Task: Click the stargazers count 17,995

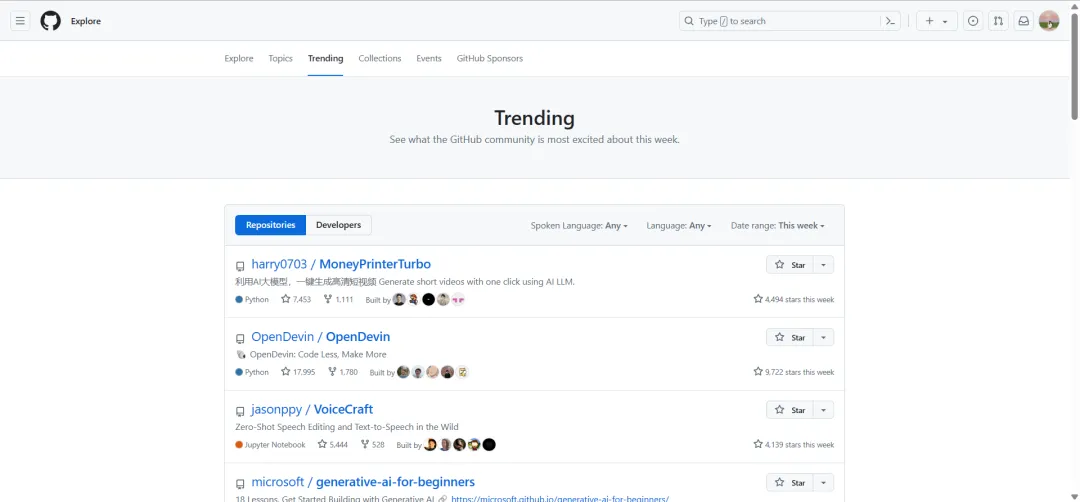Action: (298, 372)
